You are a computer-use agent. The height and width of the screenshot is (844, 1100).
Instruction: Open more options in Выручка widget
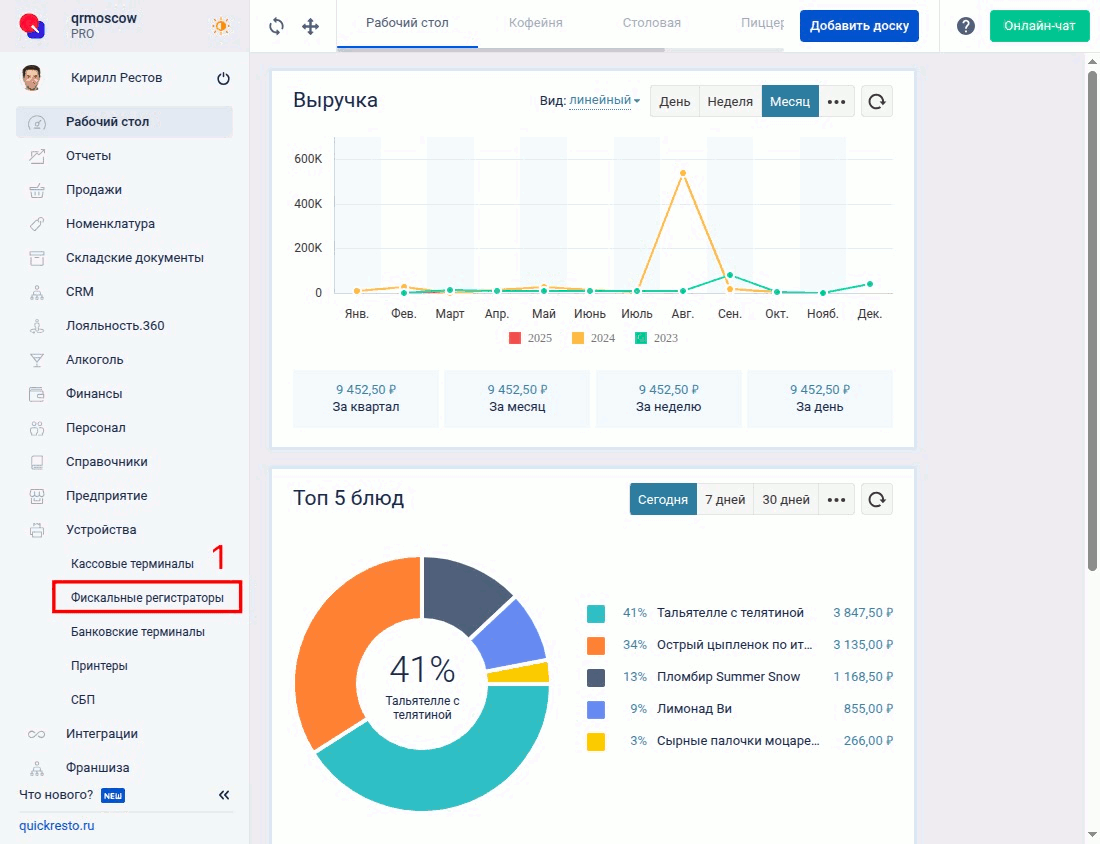coord(837,102)
